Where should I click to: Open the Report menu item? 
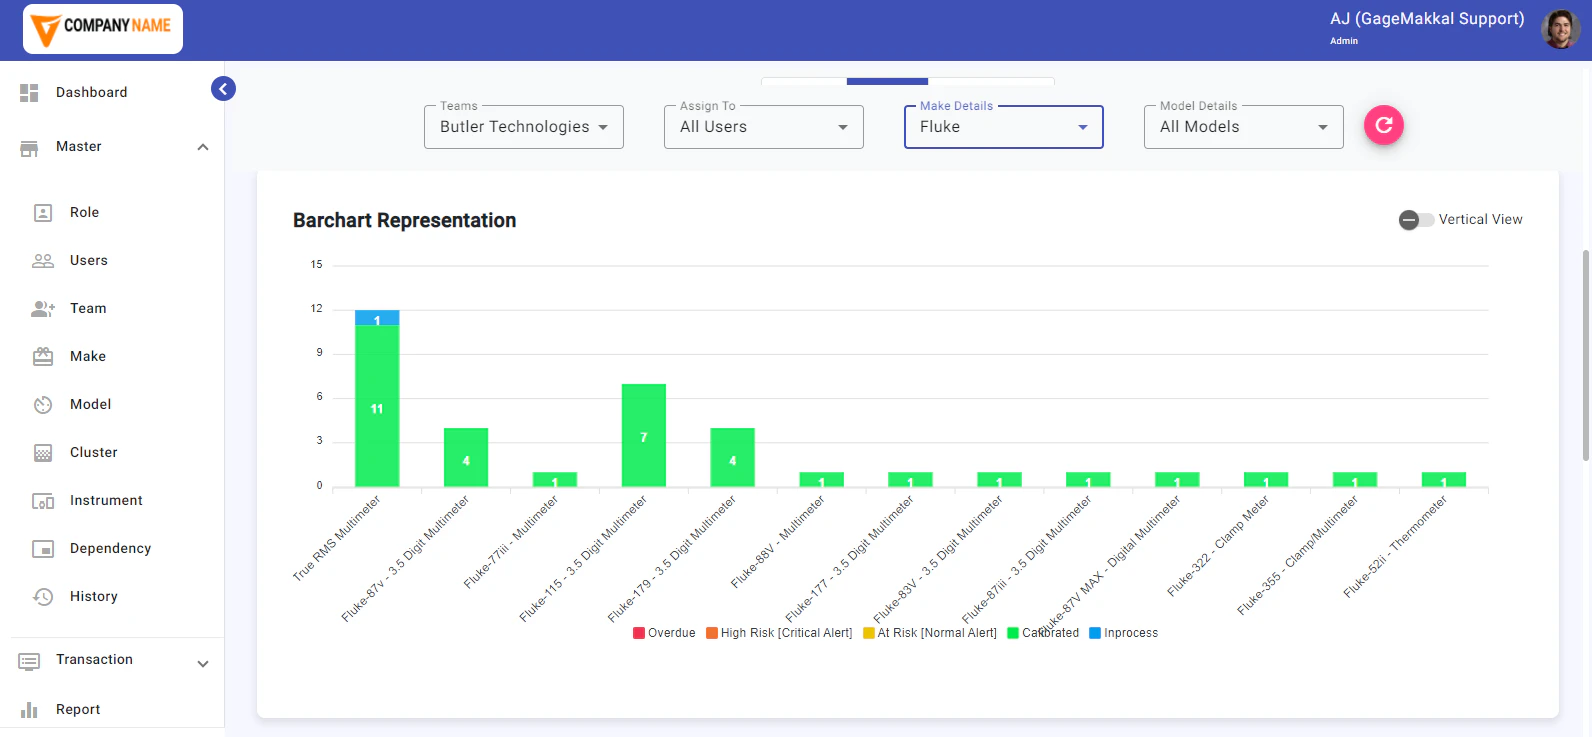[x=78, y=709]
